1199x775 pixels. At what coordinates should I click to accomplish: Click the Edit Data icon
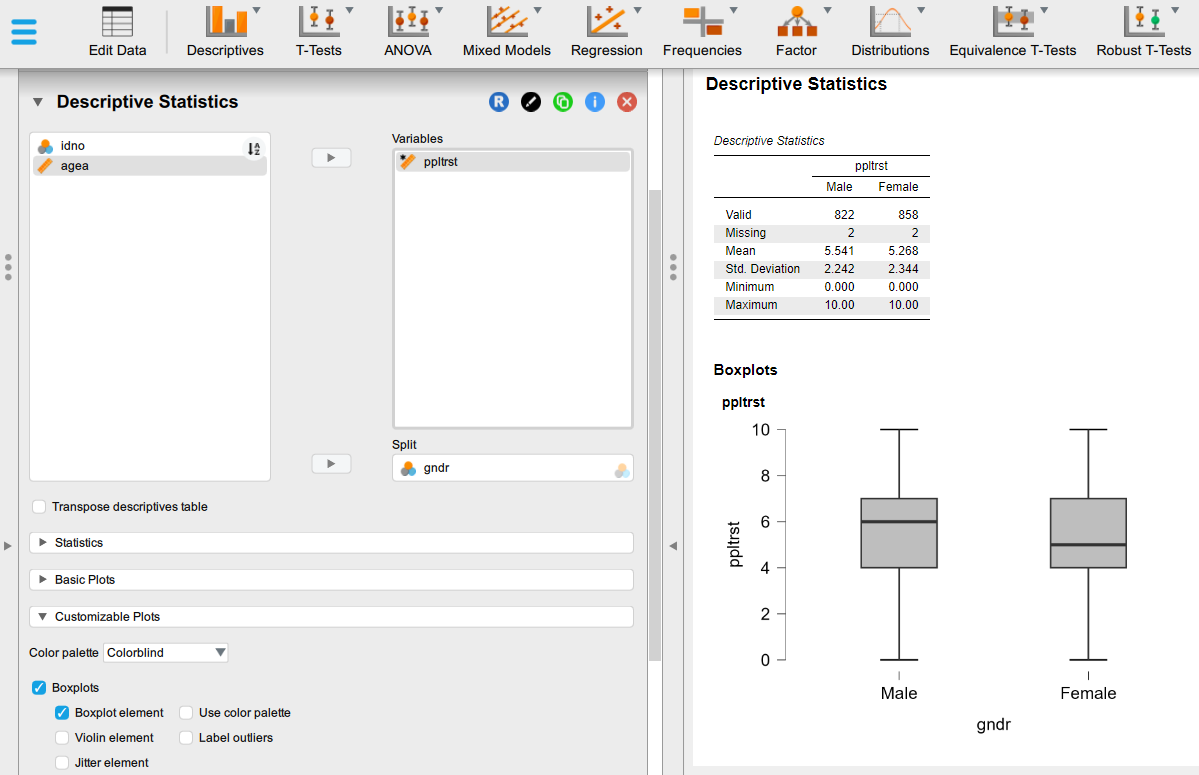pyautogui.click(x=117, y=31)
